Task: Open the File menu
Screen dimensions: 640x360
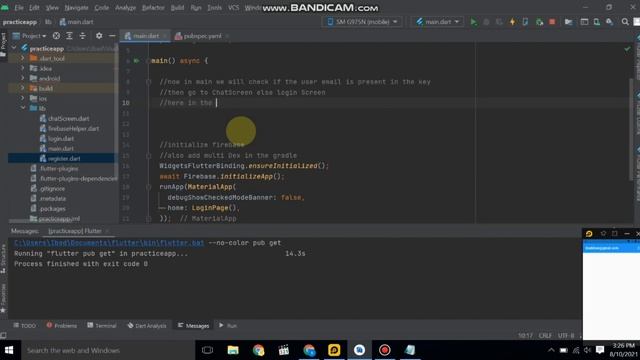Action: 19,8
